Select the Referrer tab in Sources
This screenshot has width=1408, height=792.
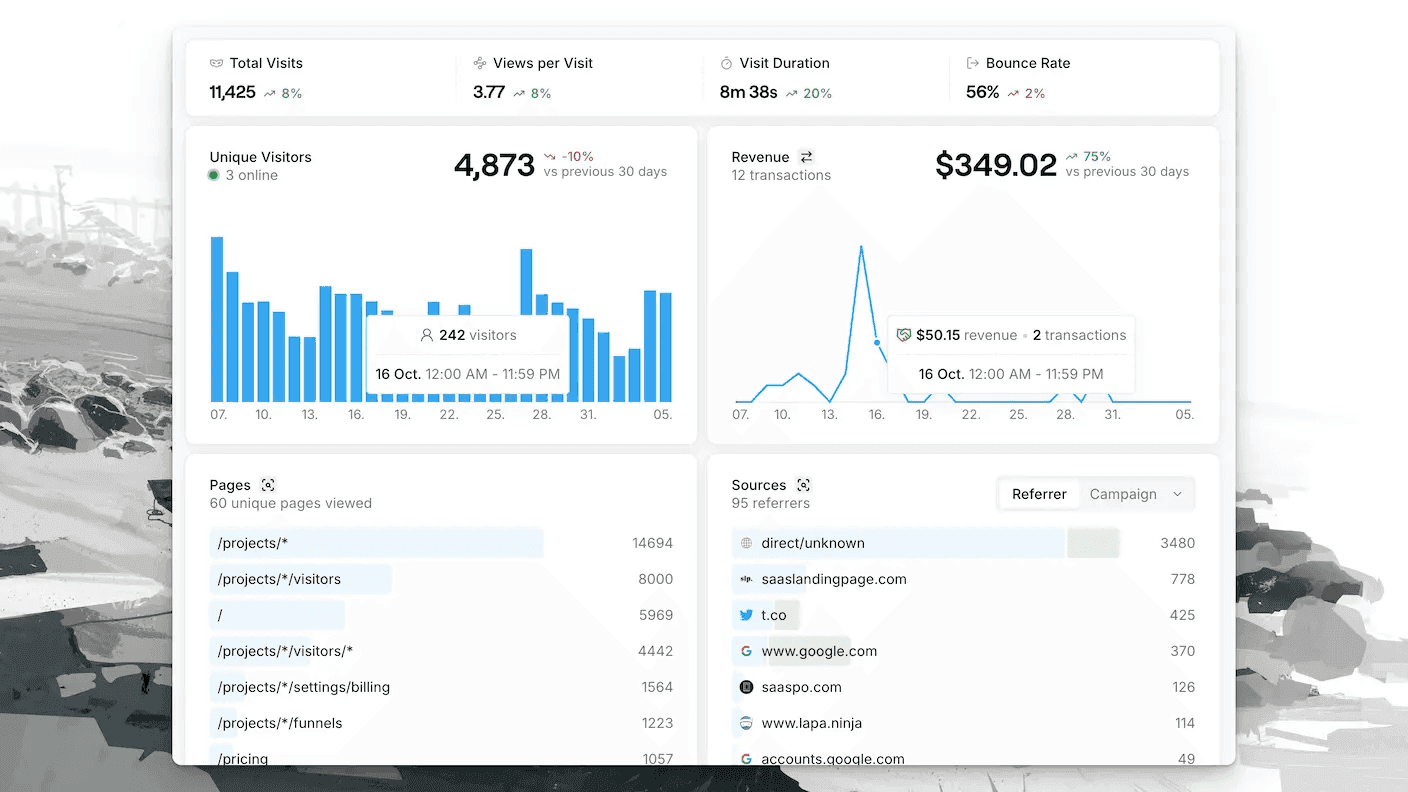(x=1039, y=494)
